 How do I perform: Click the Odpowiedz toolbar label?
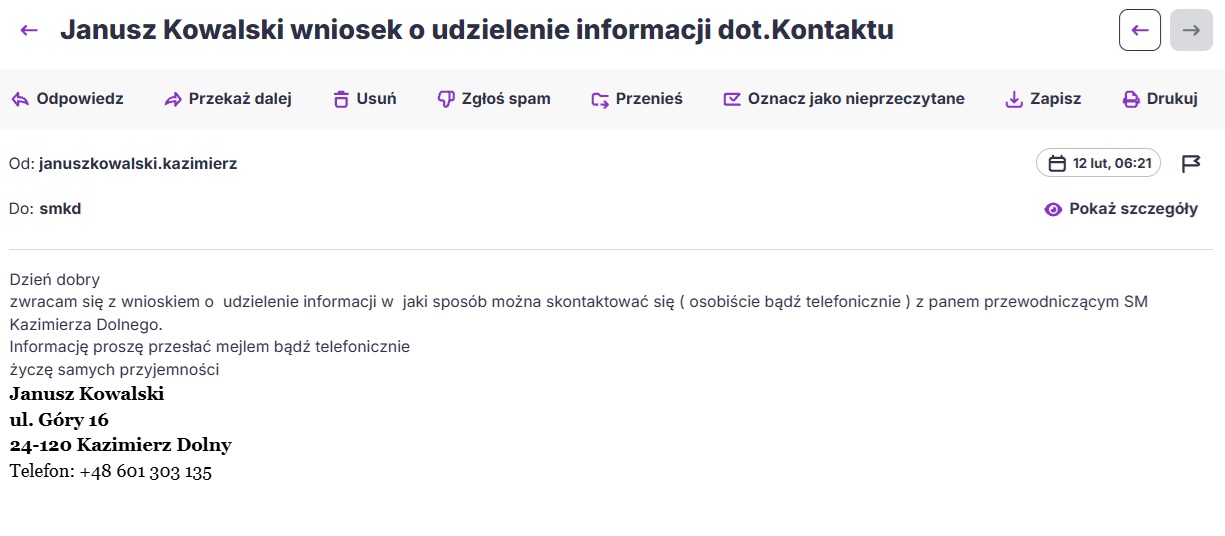[x=80, y=99]
